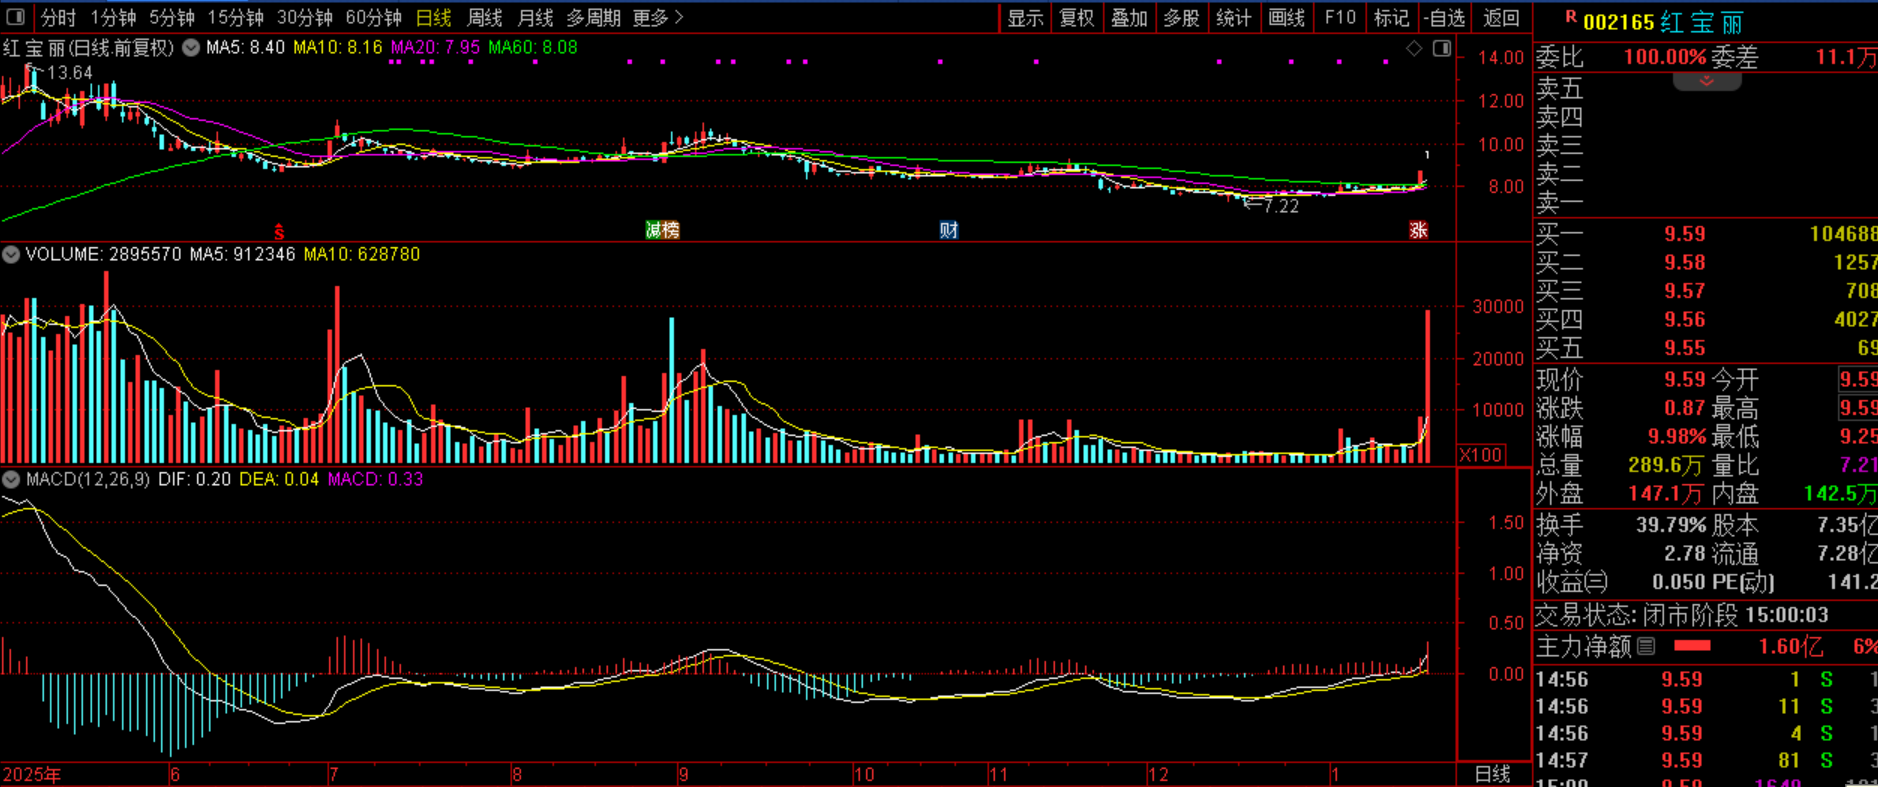Click the 画线 drawing tools button

[1286, 18]
